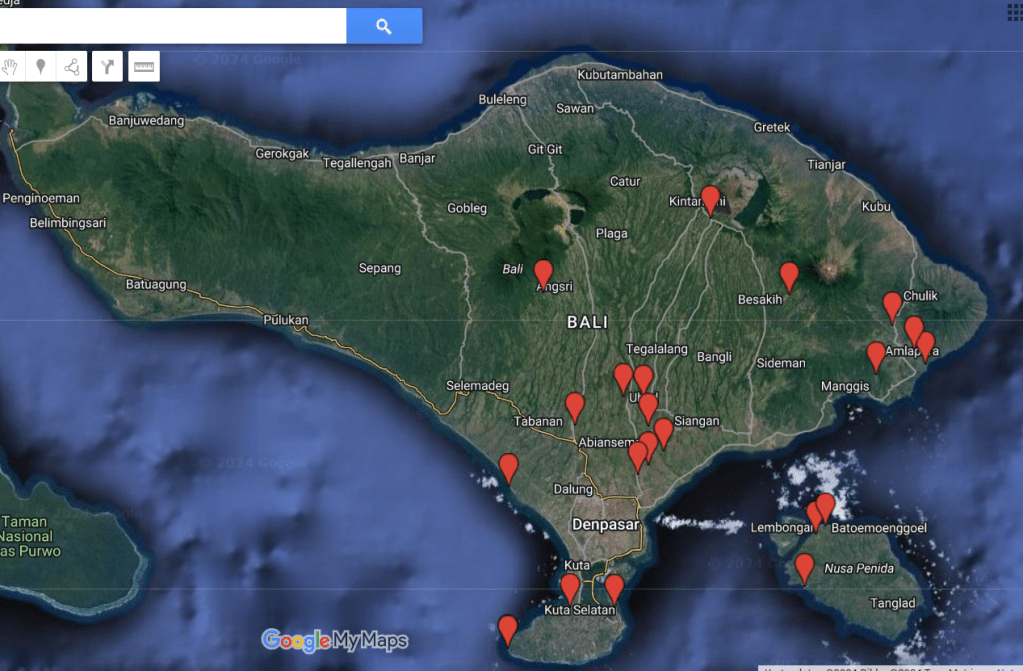1023x671 pixels.
Task: Open the add directions tool
Action: [x=107, y=67]
